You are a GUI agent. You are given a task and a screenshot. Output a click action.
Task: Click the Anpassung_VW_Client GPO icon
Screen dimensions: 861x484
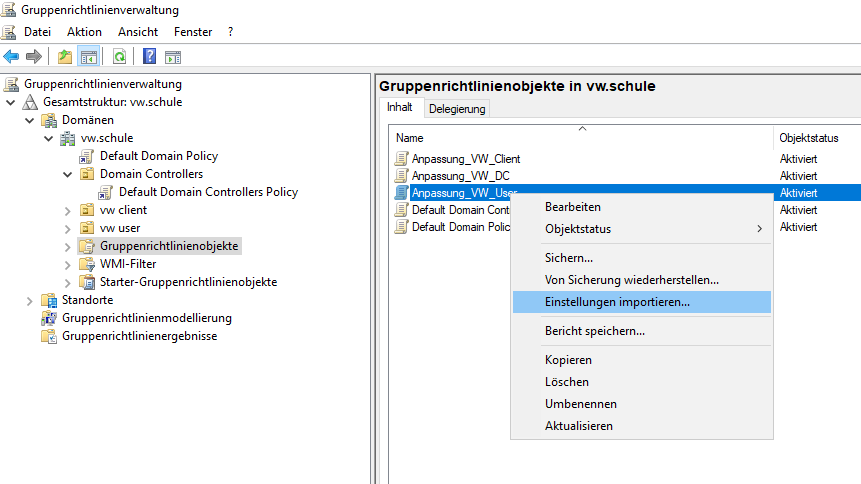pos(402,159)
